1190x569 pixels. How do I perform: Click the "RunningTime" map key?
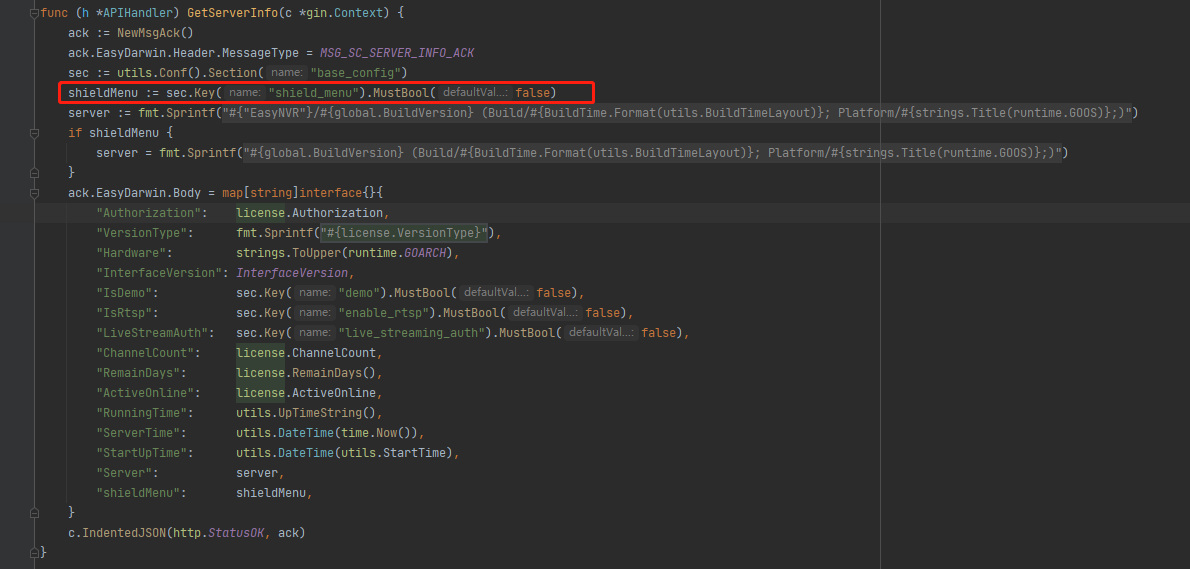pos(142,413)
